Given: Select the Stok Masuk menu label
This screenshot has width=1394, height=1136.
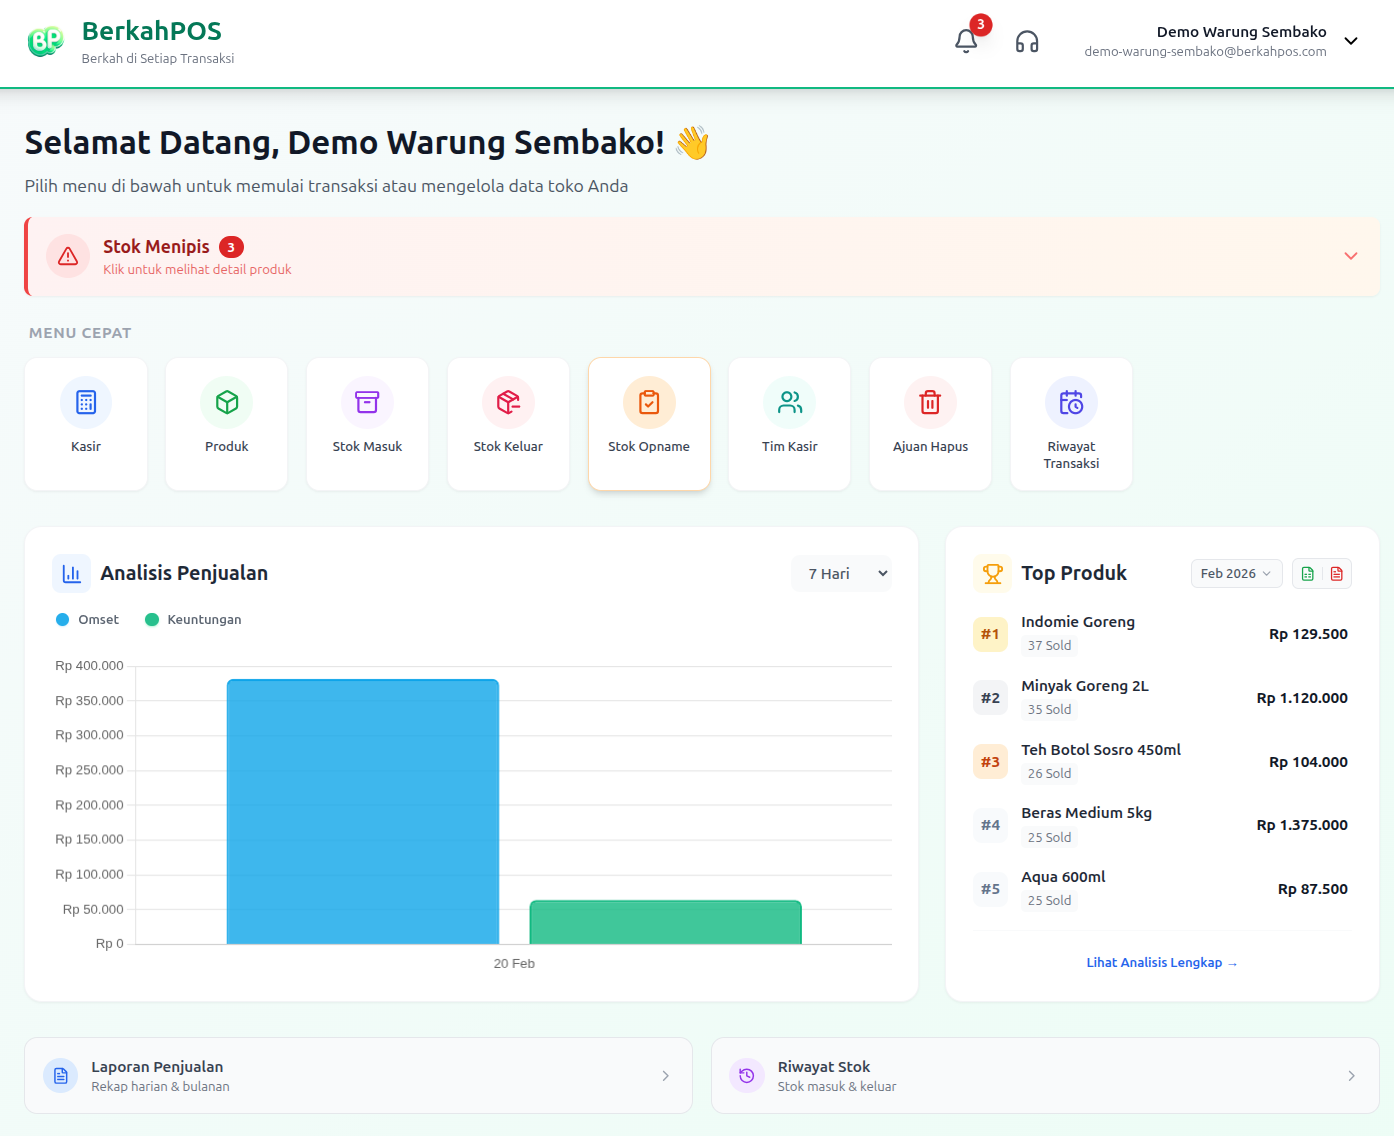Looking at the screenshot, I should (x=367, y=447).
